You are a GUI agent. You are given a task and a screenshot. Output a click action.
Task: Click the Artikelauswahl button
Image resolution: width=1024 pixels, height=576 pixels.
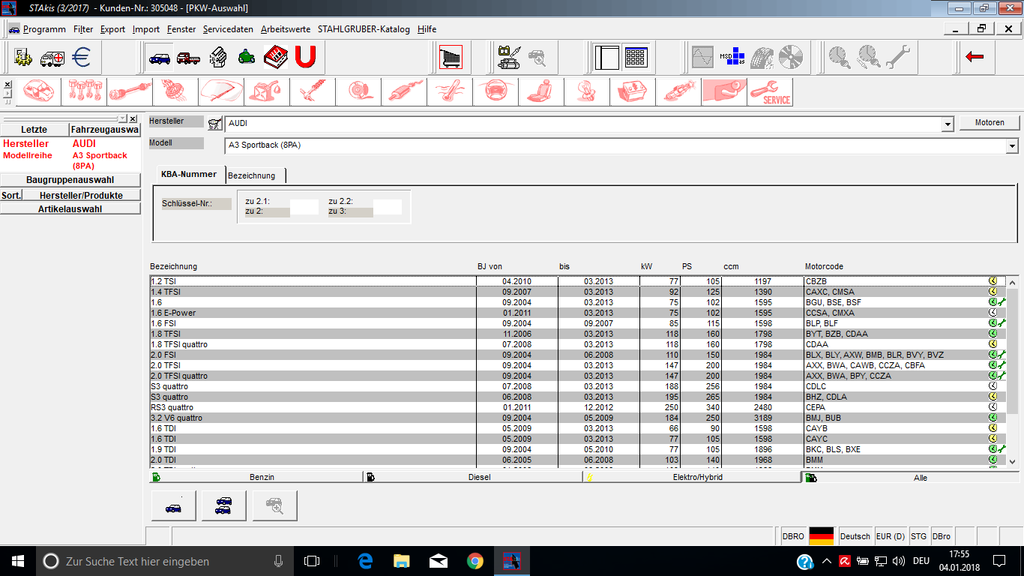70,209
